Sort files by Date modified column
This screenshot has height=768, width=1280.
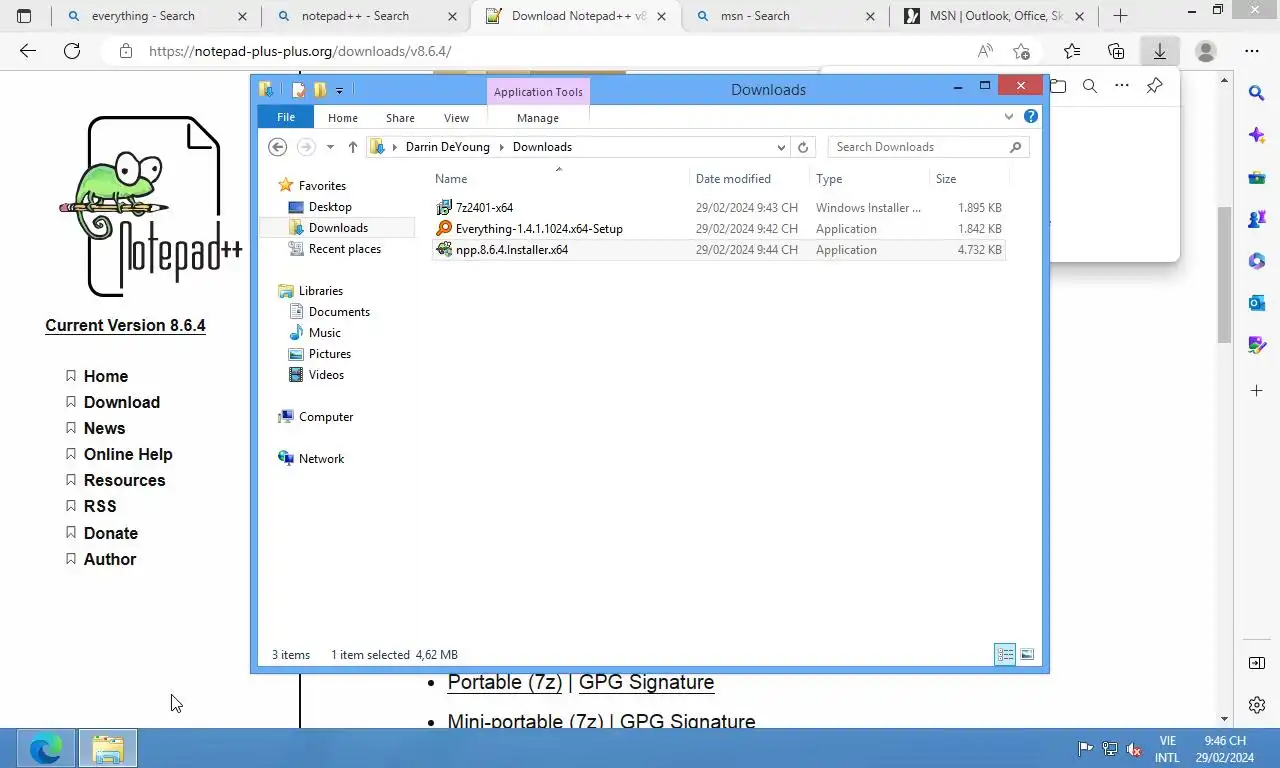[733, 179]
